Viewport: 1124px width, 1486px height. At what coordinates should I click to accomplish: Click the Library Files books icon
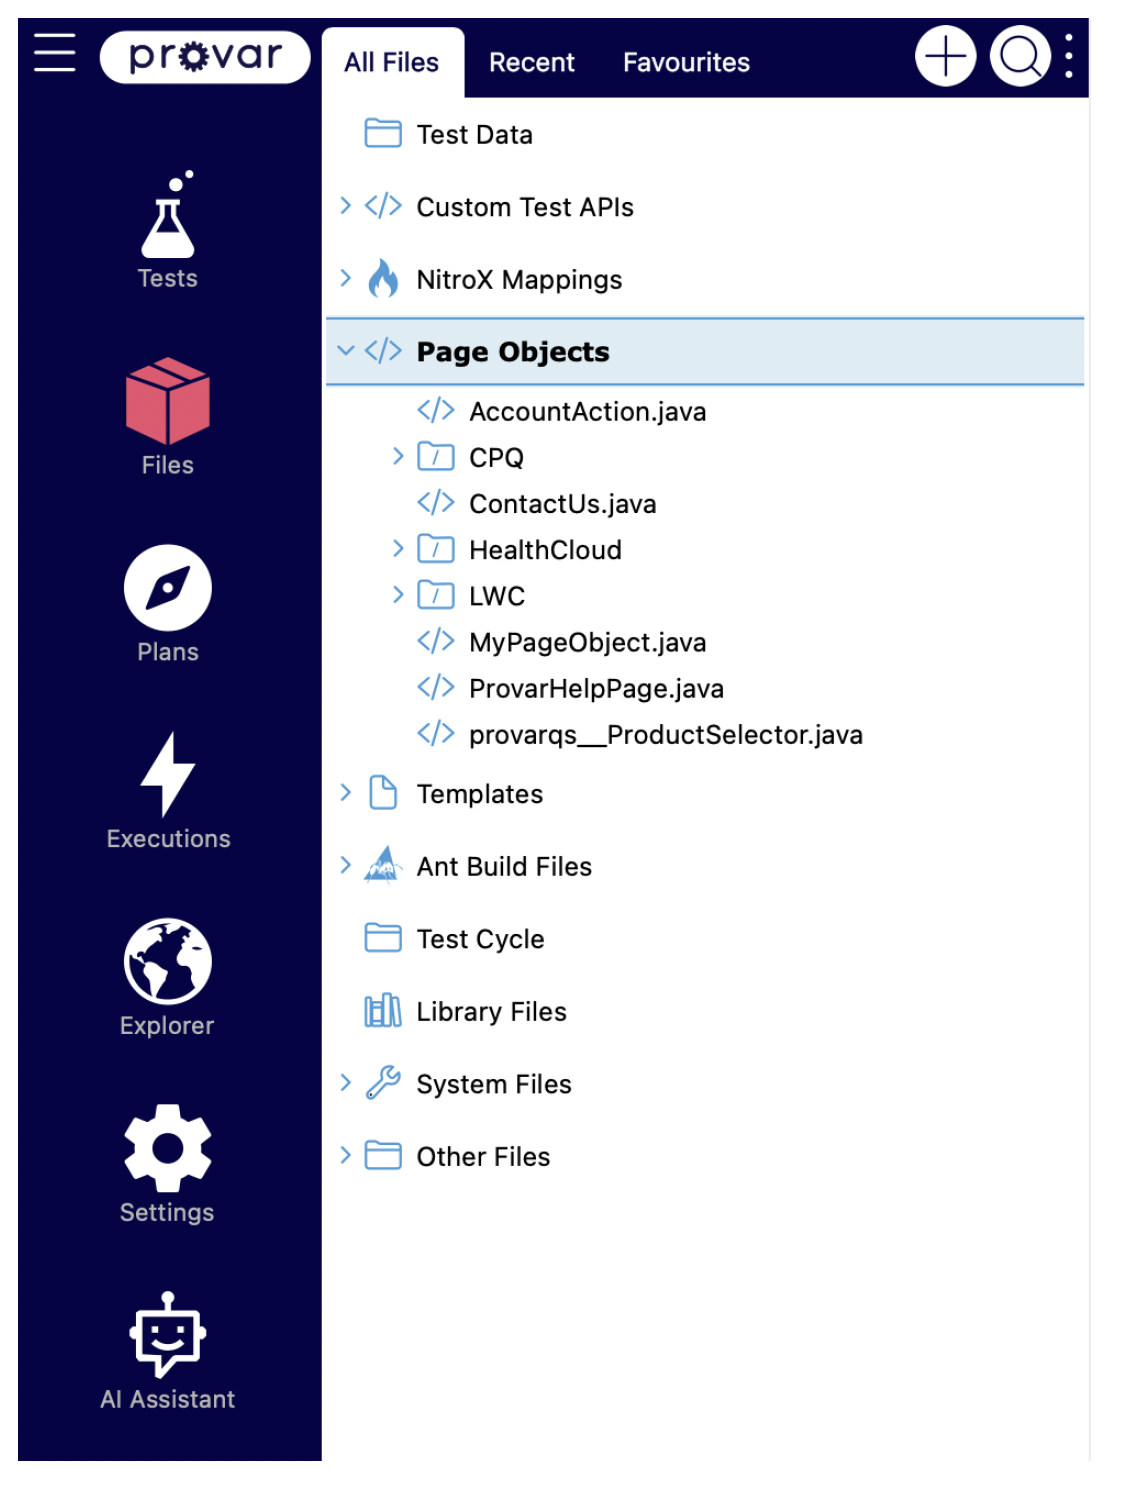383,1011
